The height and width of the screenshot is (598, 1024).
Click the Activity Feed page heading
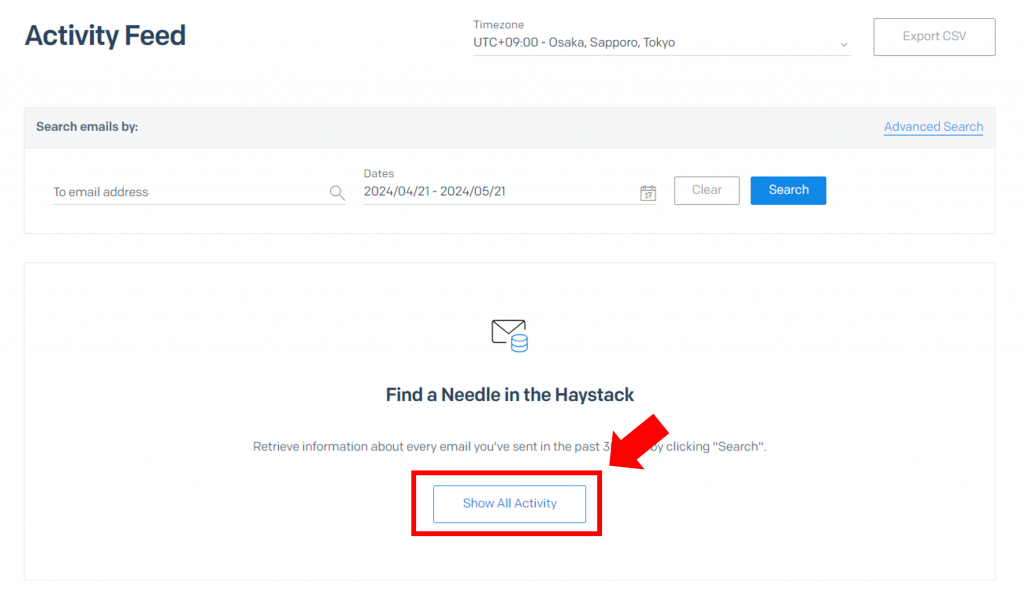[x=105, y=36]
